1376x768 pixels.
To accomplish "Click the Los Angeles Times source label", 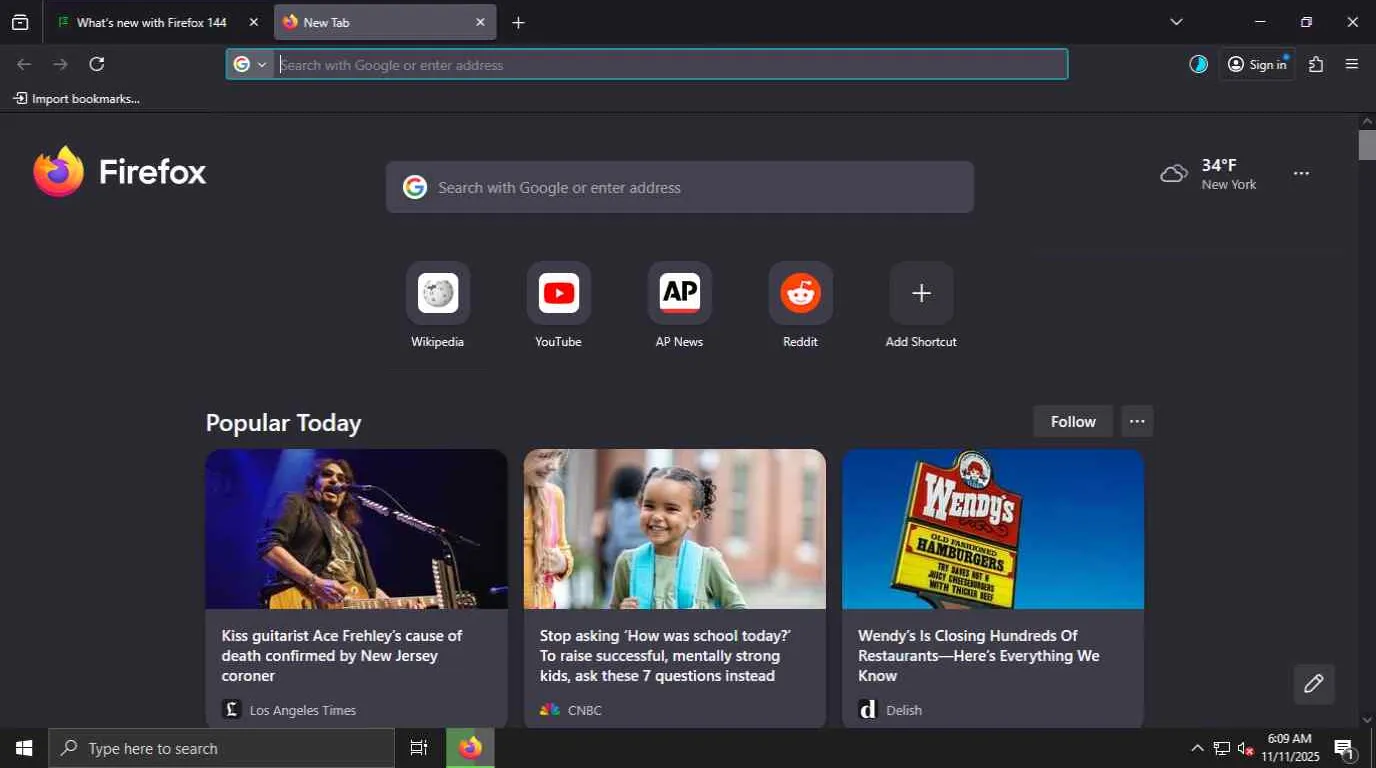I will pyautogui.click(x=303, y=710).
